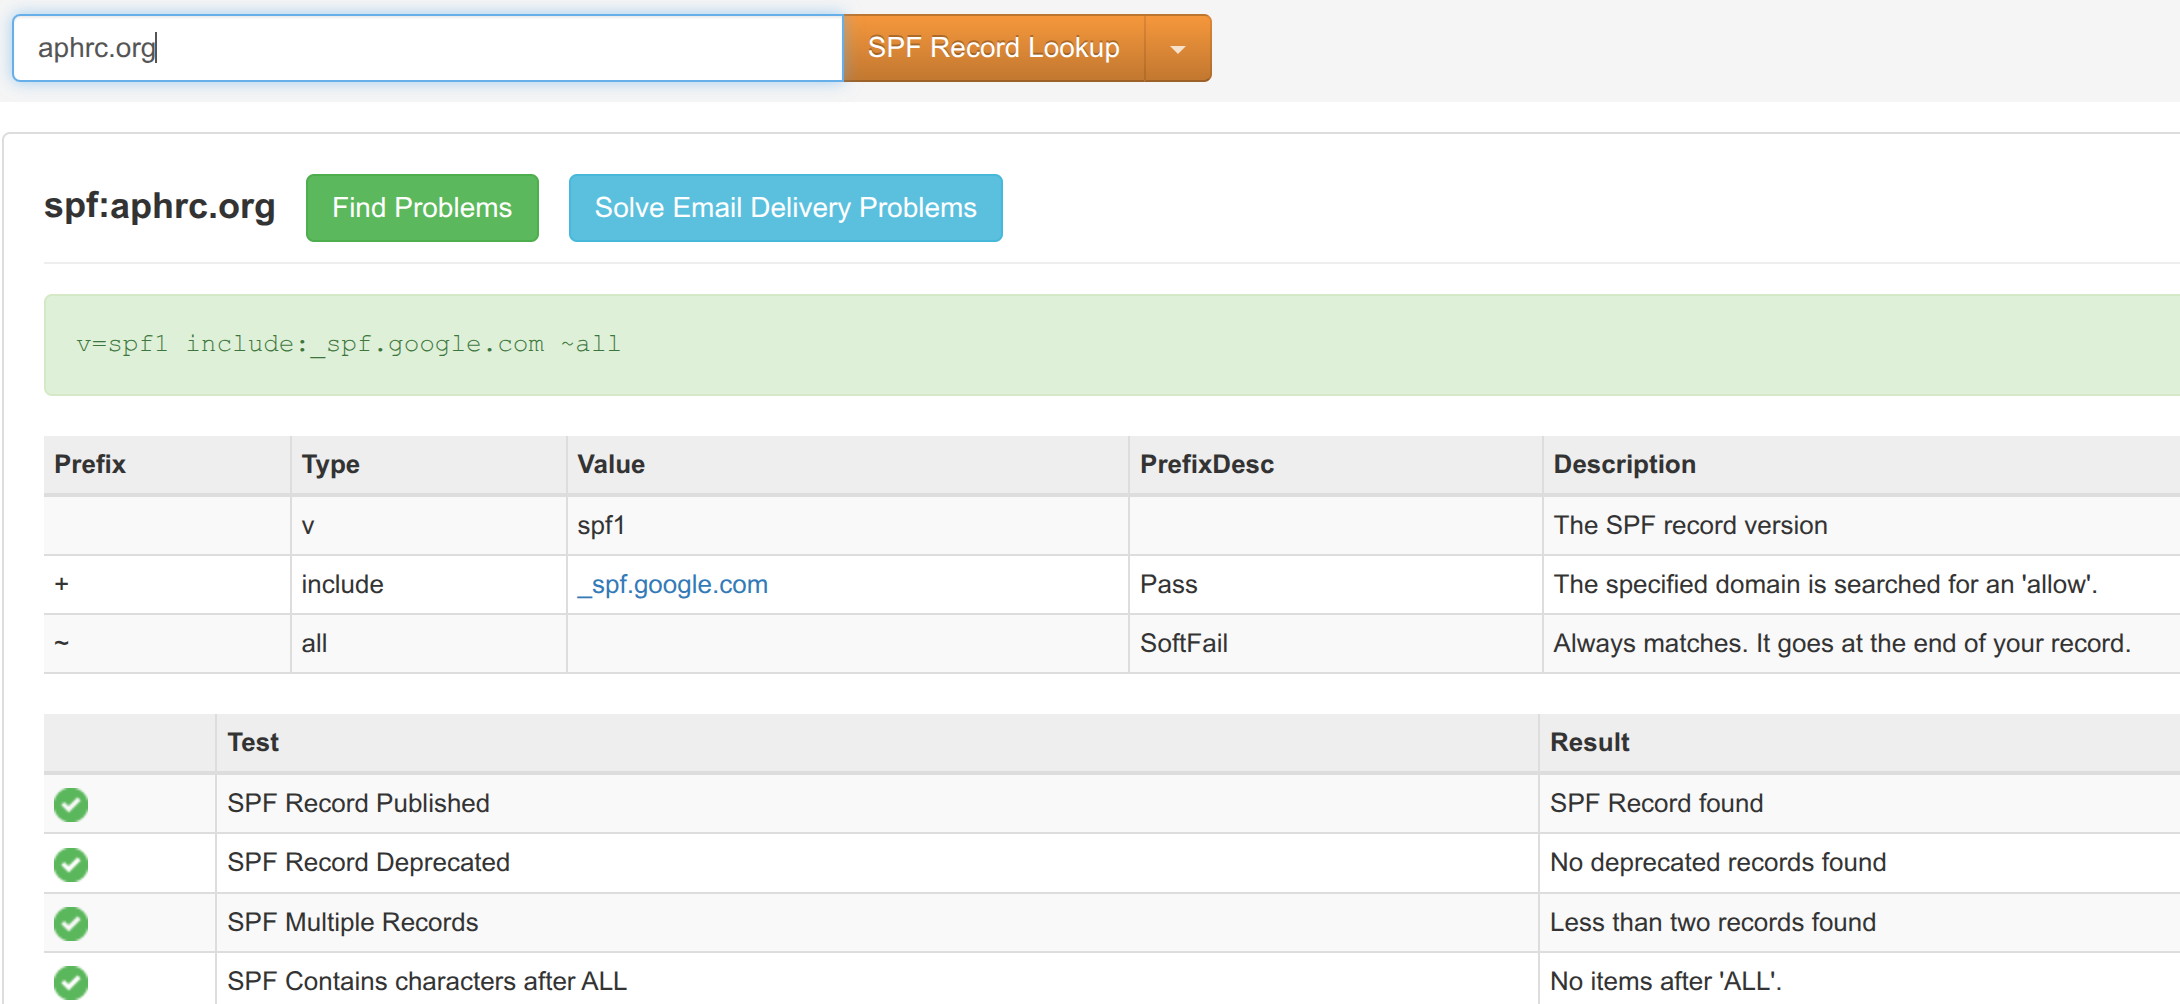This screenshot has width=2180, height=1004.
Task: Open the _spf.google.com link
Action: pos(673,585)
